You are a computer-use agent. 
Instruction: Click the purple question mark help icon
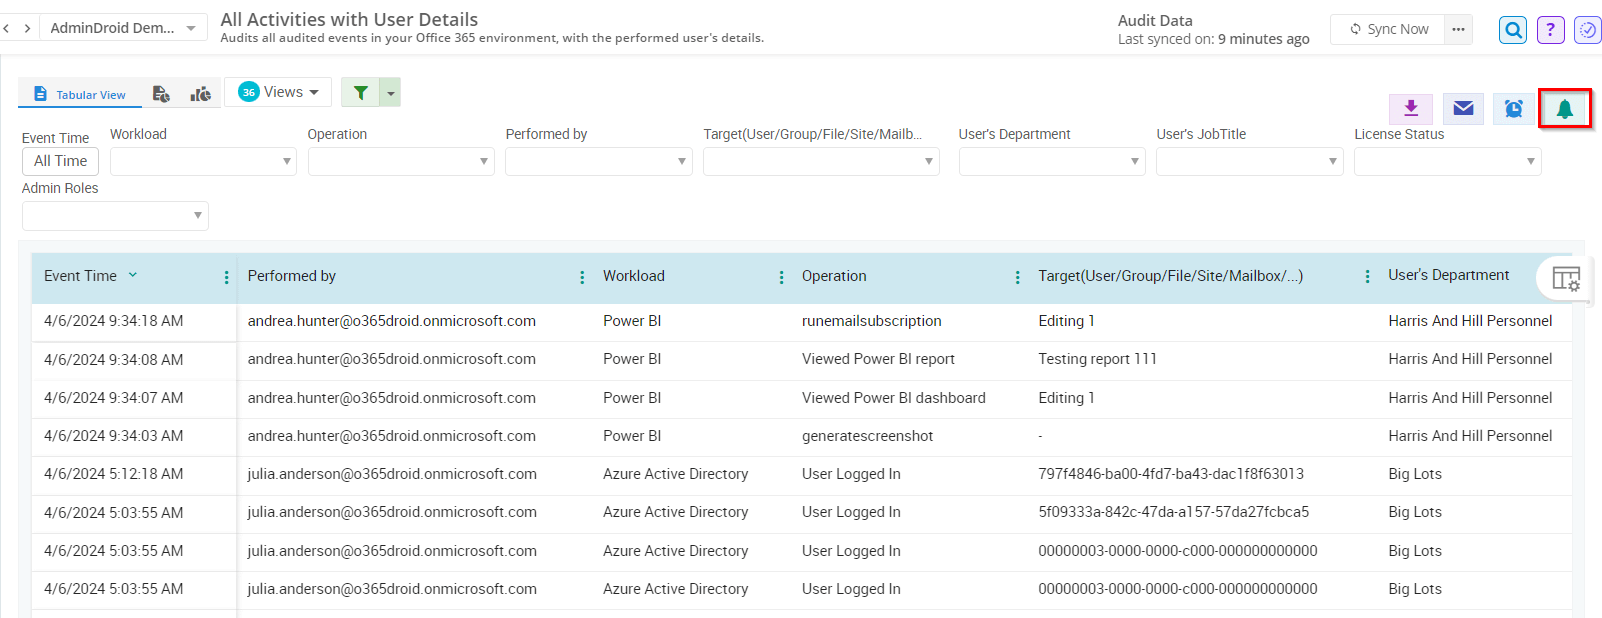coord(1550,30)
